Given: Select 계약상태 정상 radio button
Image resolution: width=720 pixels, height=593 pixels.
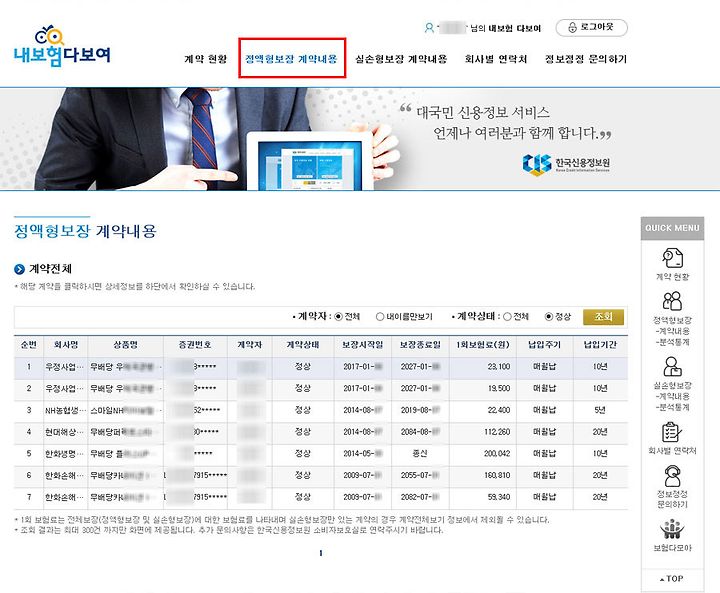Looking at the screenshot, I should (549, 316).
